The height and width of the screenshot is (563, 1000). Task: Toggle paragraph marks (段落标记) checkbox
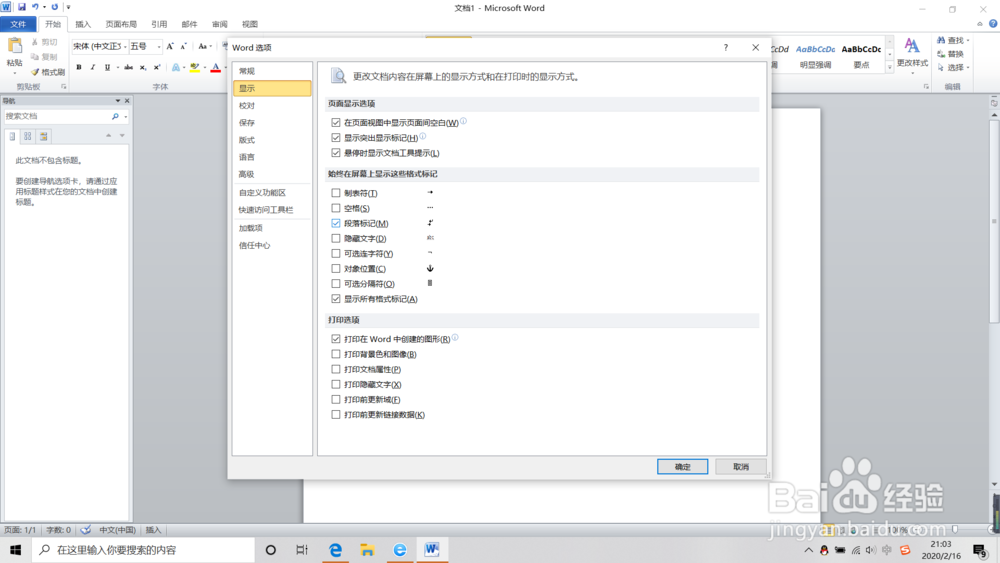coord(335,223)
